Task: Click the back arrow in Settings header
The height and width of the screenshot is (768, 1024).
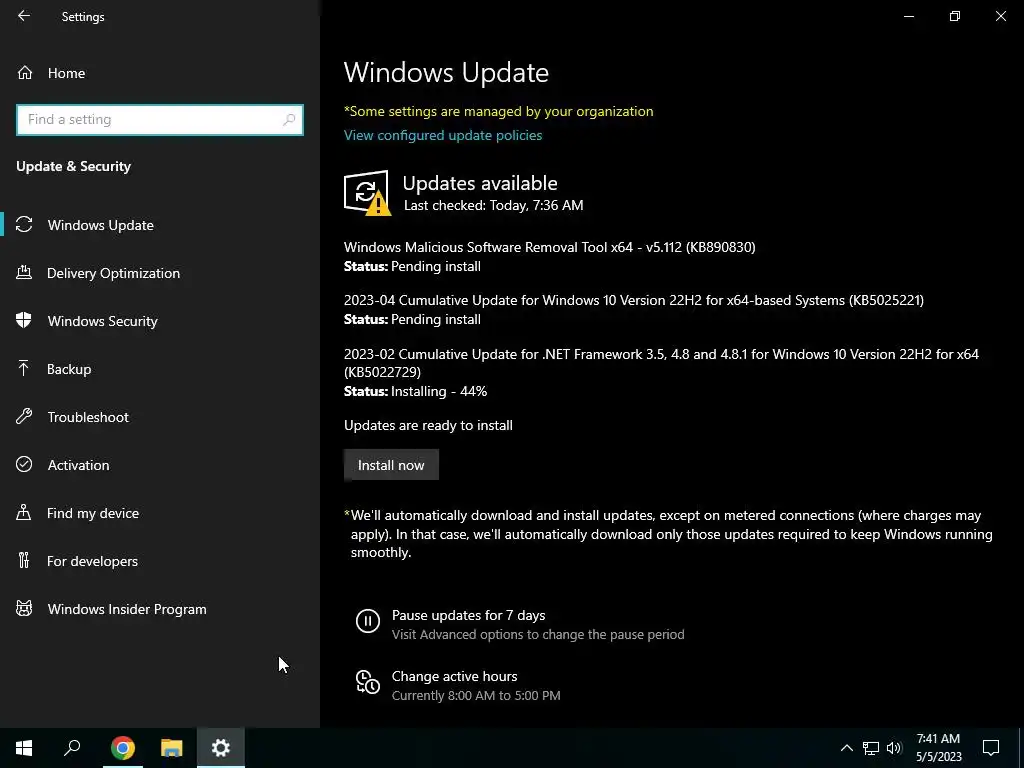Action: point(24,16)
